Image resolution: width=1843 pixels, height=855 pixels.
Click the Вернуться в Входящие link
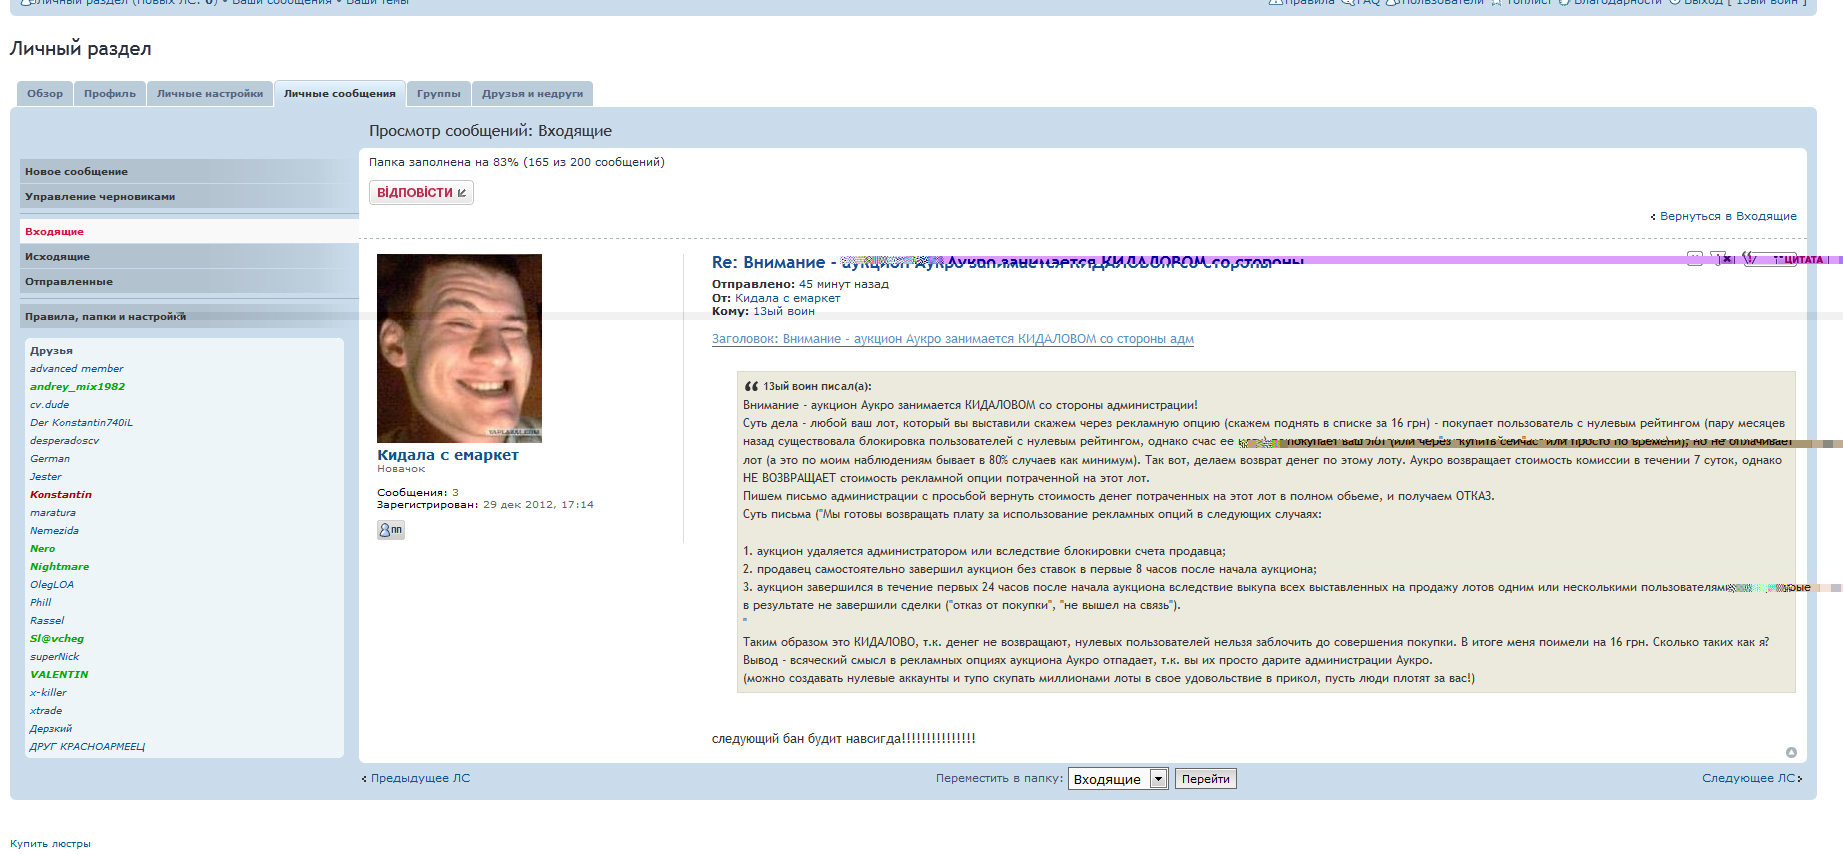(1727, 216)
